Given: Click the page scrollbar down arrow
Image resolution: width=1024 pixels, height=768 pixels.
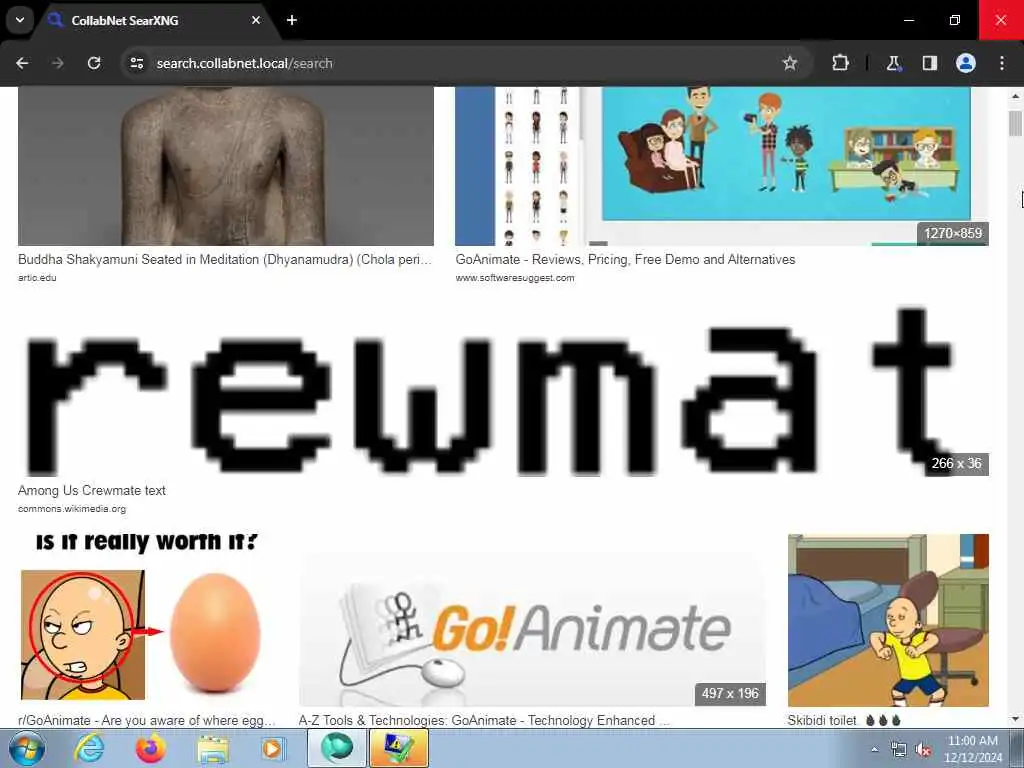Looking at the screenshot, I should tap(1016, 720).
